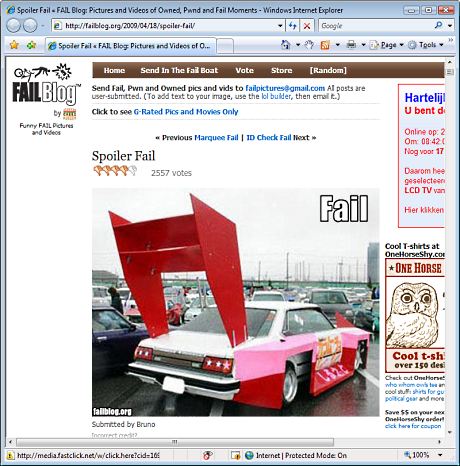460x466 pixels.
Task: Expand the toolbar overflow chevron
Action: (451, 40)
